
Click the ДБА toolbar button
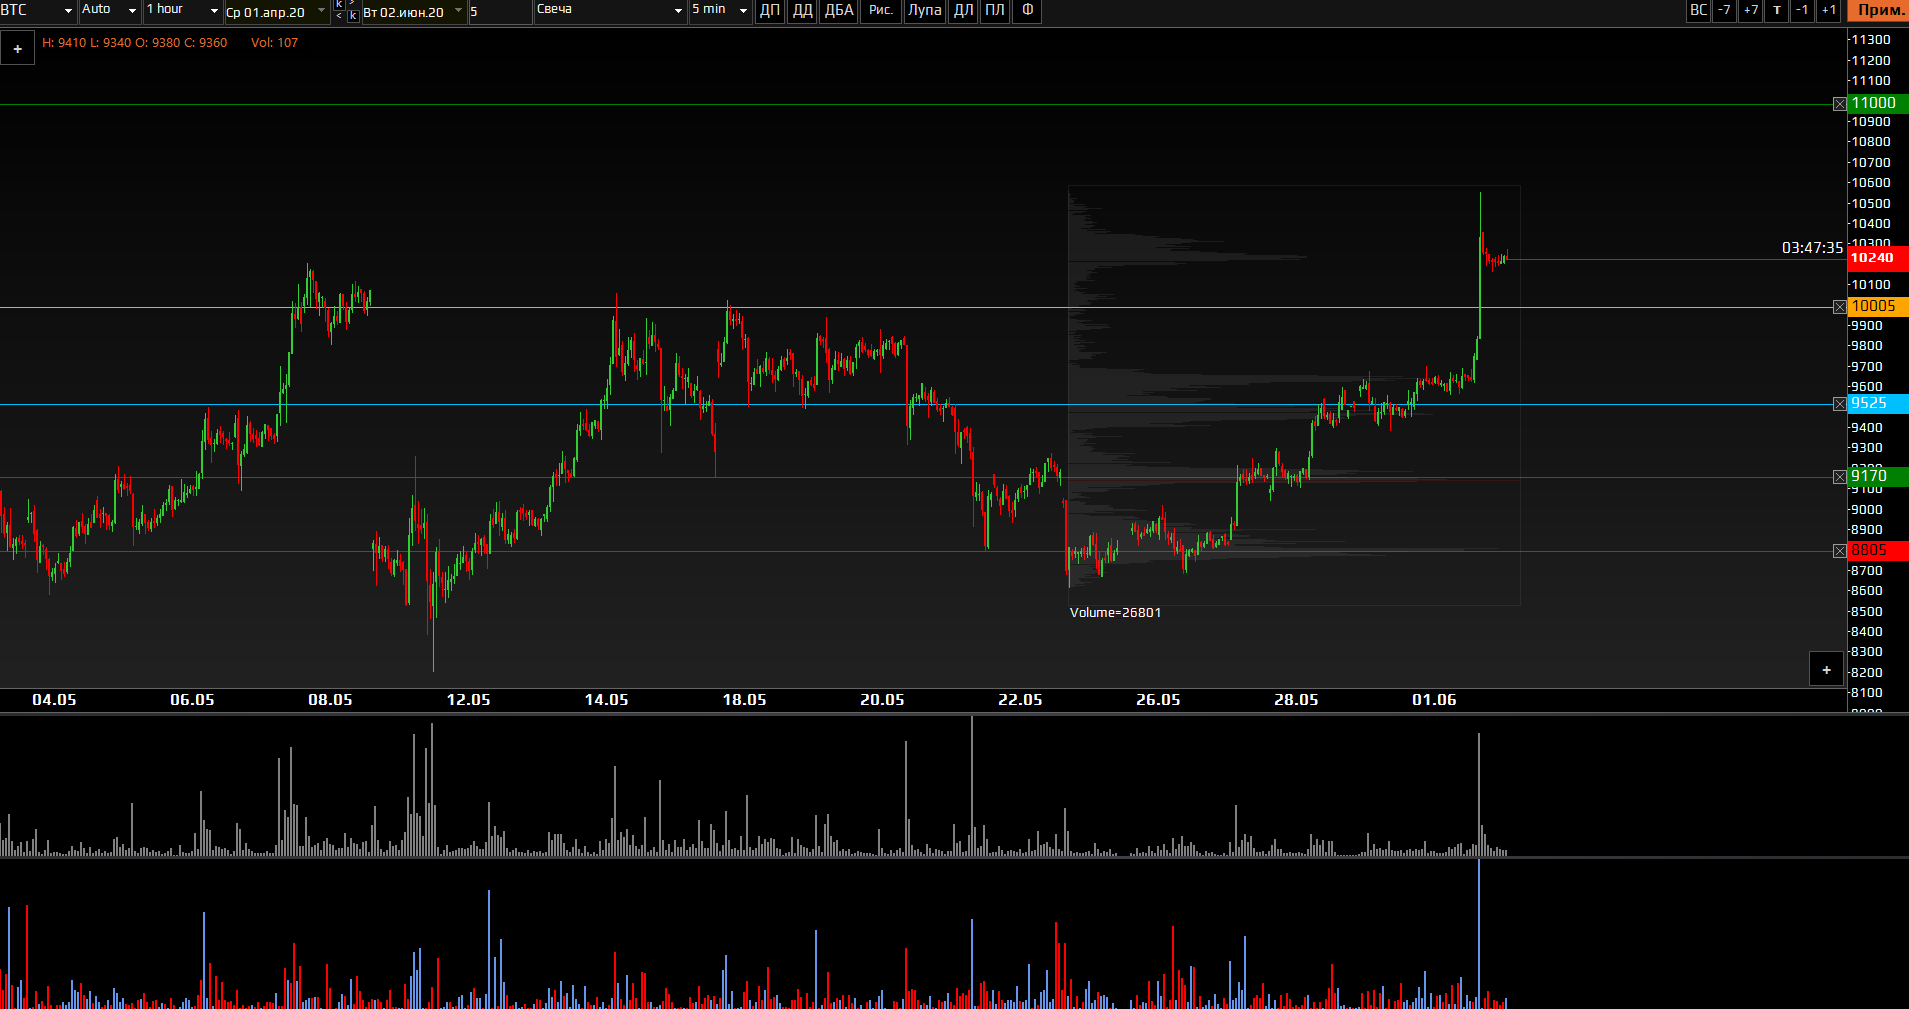tap(838, 11)
